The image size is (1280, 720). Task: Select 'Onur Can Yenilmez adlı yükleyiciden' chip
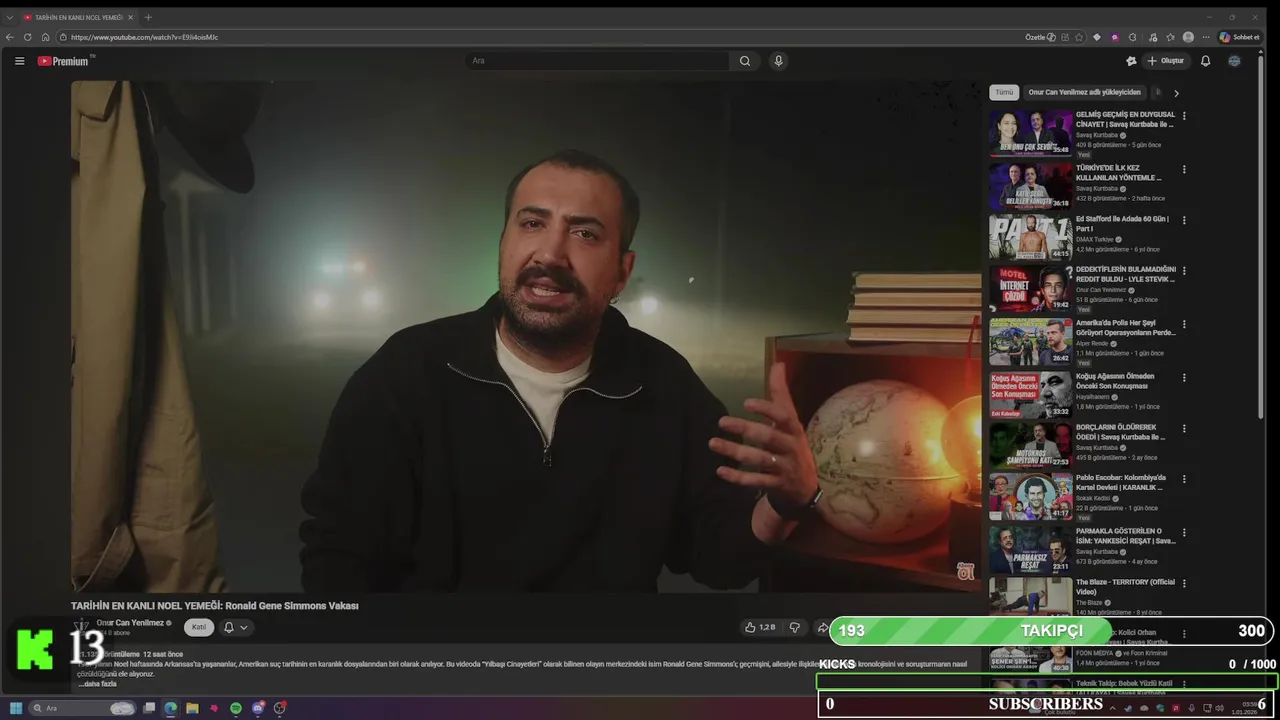click(1084, 92)
